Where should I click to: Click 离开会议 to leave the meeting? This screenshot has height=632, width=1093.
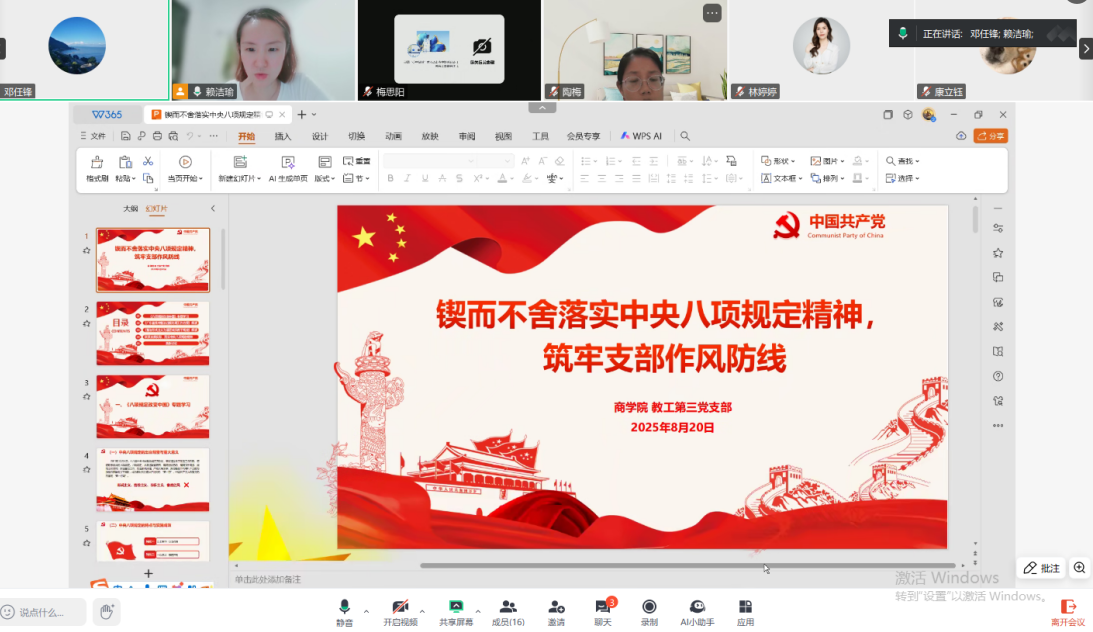point(1067,611)
